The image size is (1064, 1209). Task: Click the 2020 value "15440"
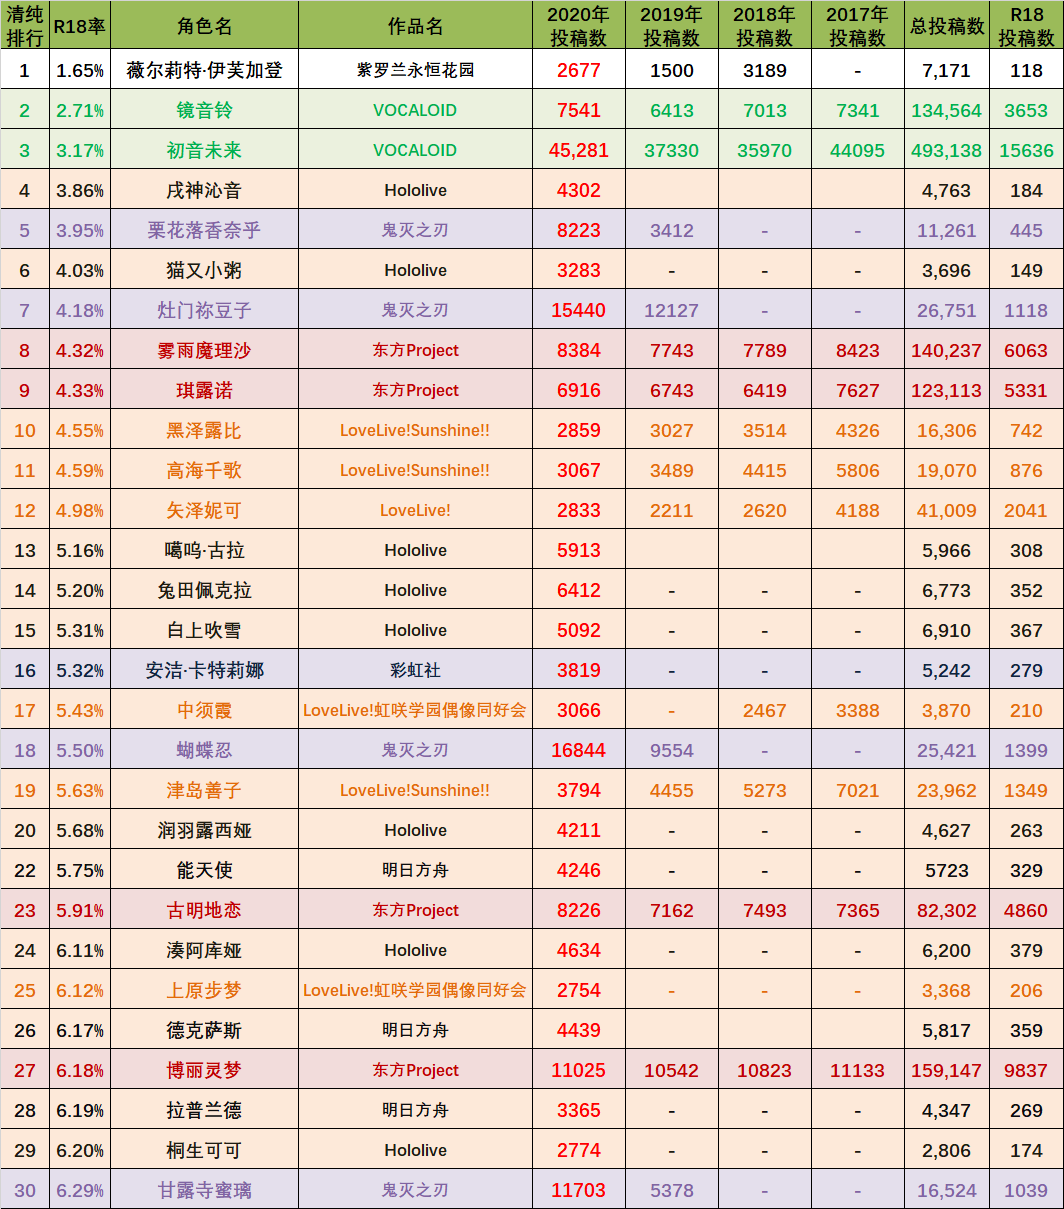[579, 310]
